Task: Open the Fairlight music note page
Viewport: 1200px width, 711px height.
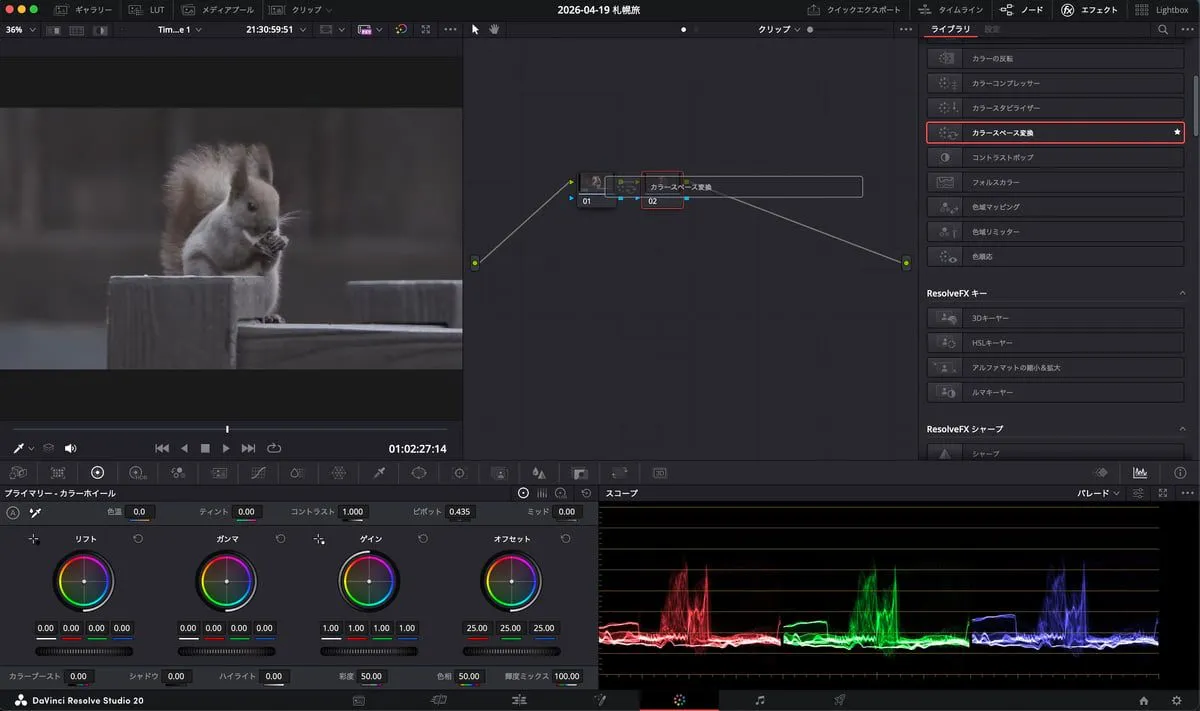Action: tap(760, 700)
